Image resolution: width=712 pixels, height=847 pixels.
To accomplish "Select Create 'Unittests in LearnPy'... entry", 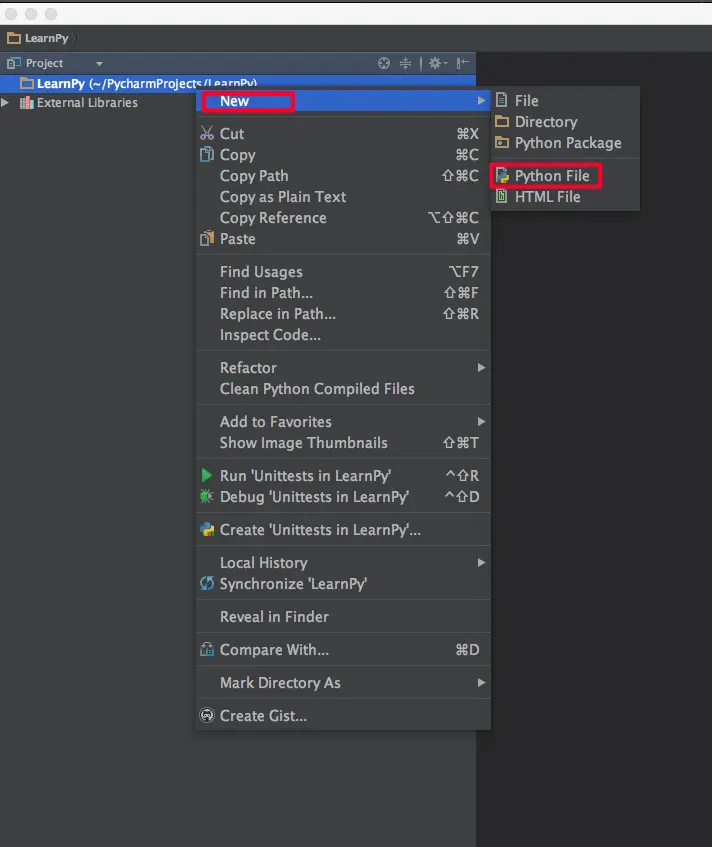I will [x=343, y=530].
